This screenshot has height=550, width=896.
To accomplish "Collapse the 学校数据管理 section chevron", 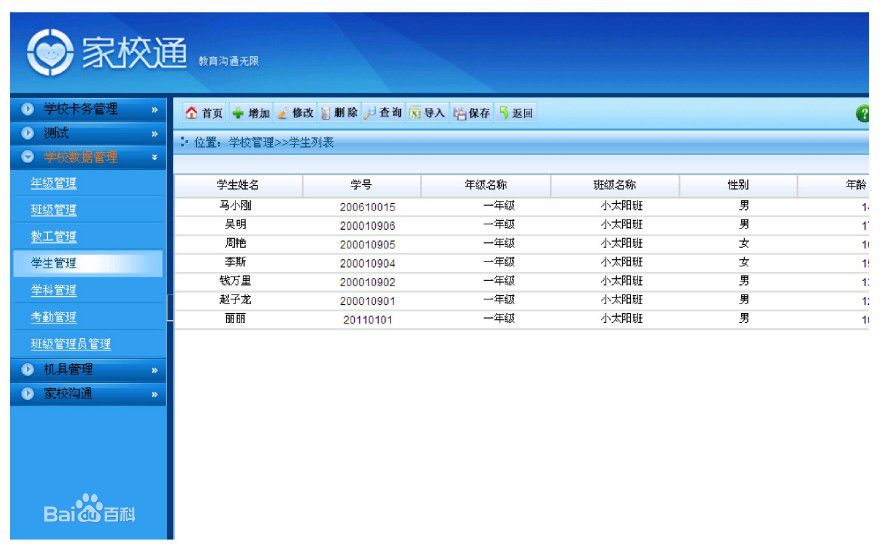I will click(154, 157).
